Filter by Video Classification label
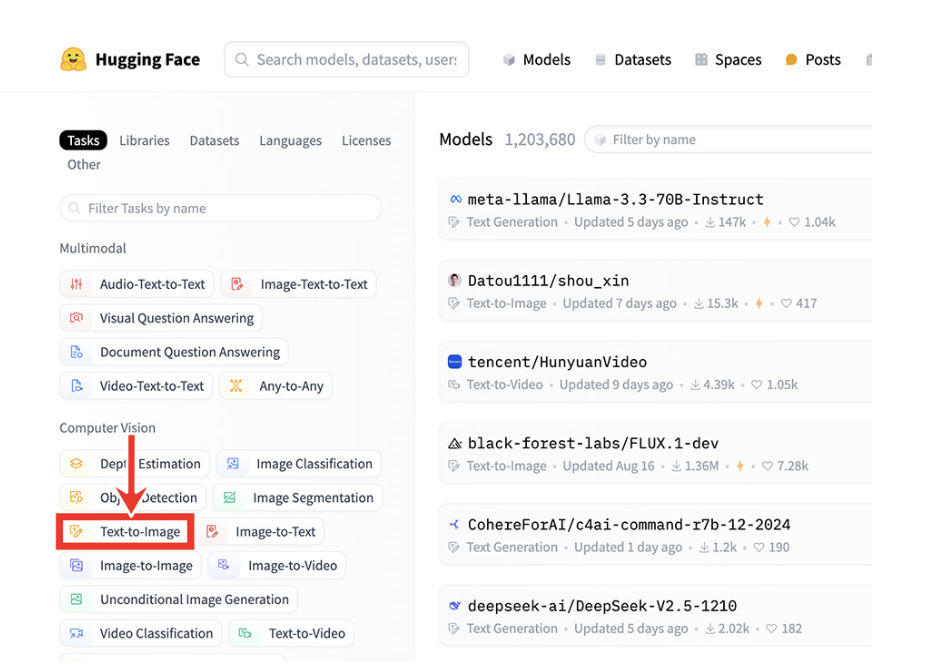The height and width of the screenshot is (664, 938). point(156,633)
